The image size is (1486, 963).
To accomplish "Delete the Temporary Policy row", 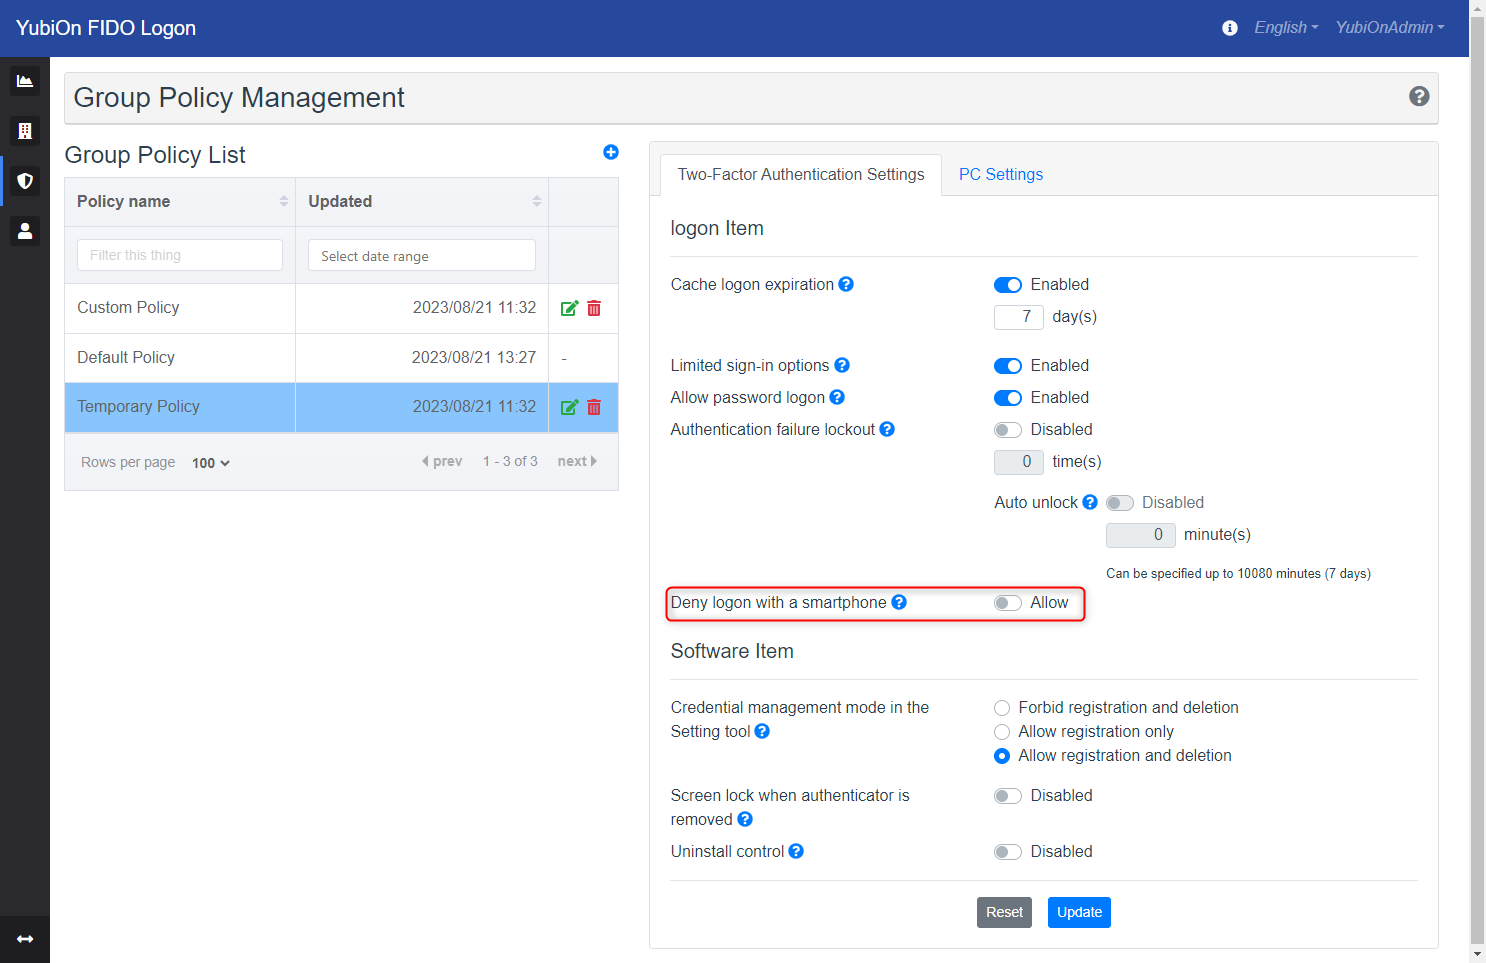I will pyautogui.click(x=594, y=407).
